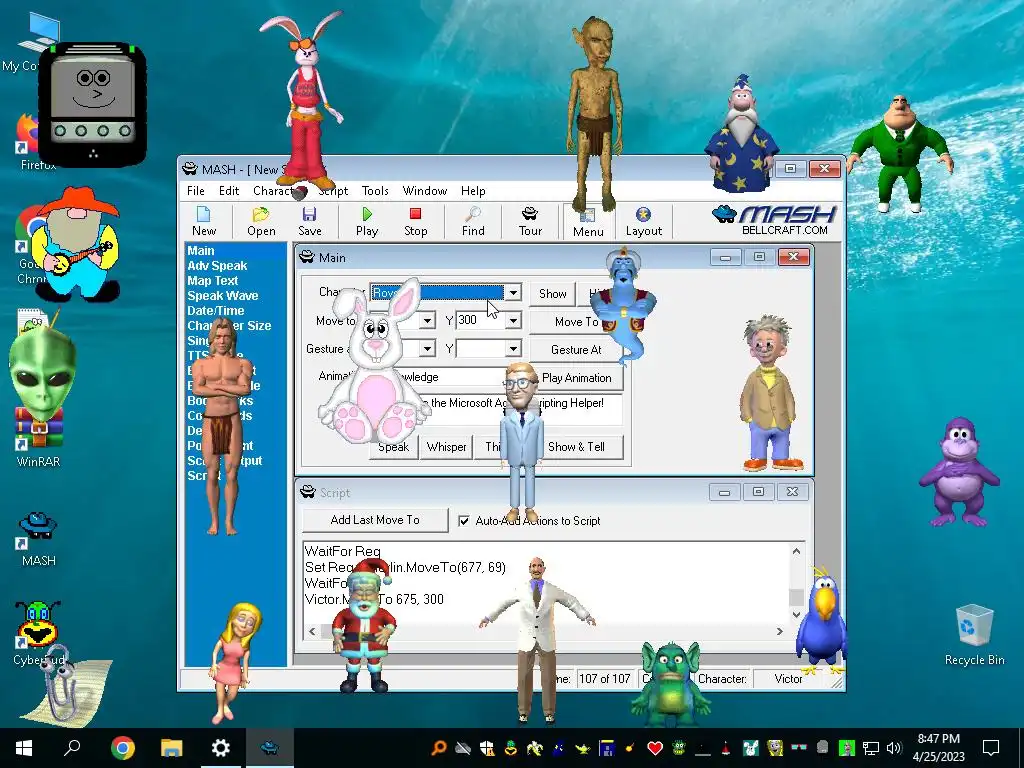Click the Play Animation button
Image resolution: width=1024 pixels, height=768 pixels.
(576, 378)
